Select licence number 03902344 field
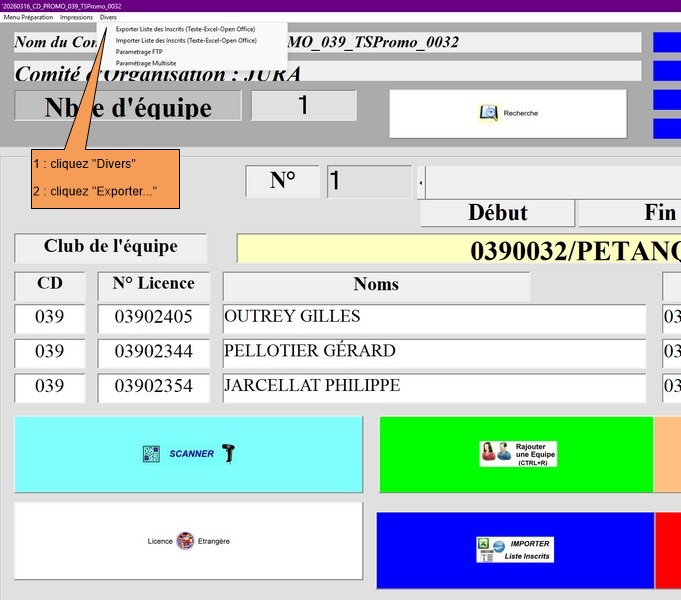This screenshot has width=681, height=600. 153,352
